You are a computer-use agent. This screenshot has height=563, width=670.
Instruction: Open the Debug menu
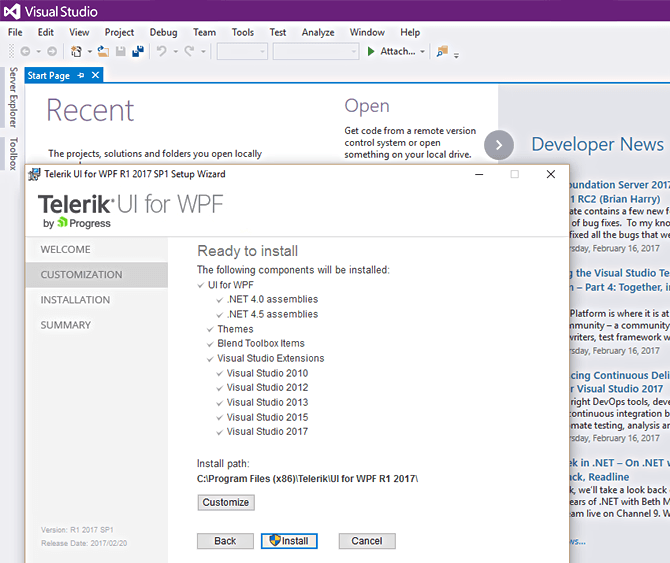pos(163,32)
